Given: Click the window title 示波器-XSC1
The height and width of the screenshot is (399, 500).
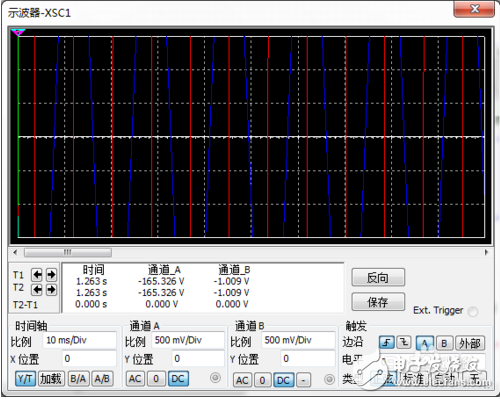Looking at the screenshot, I should 39,13.
